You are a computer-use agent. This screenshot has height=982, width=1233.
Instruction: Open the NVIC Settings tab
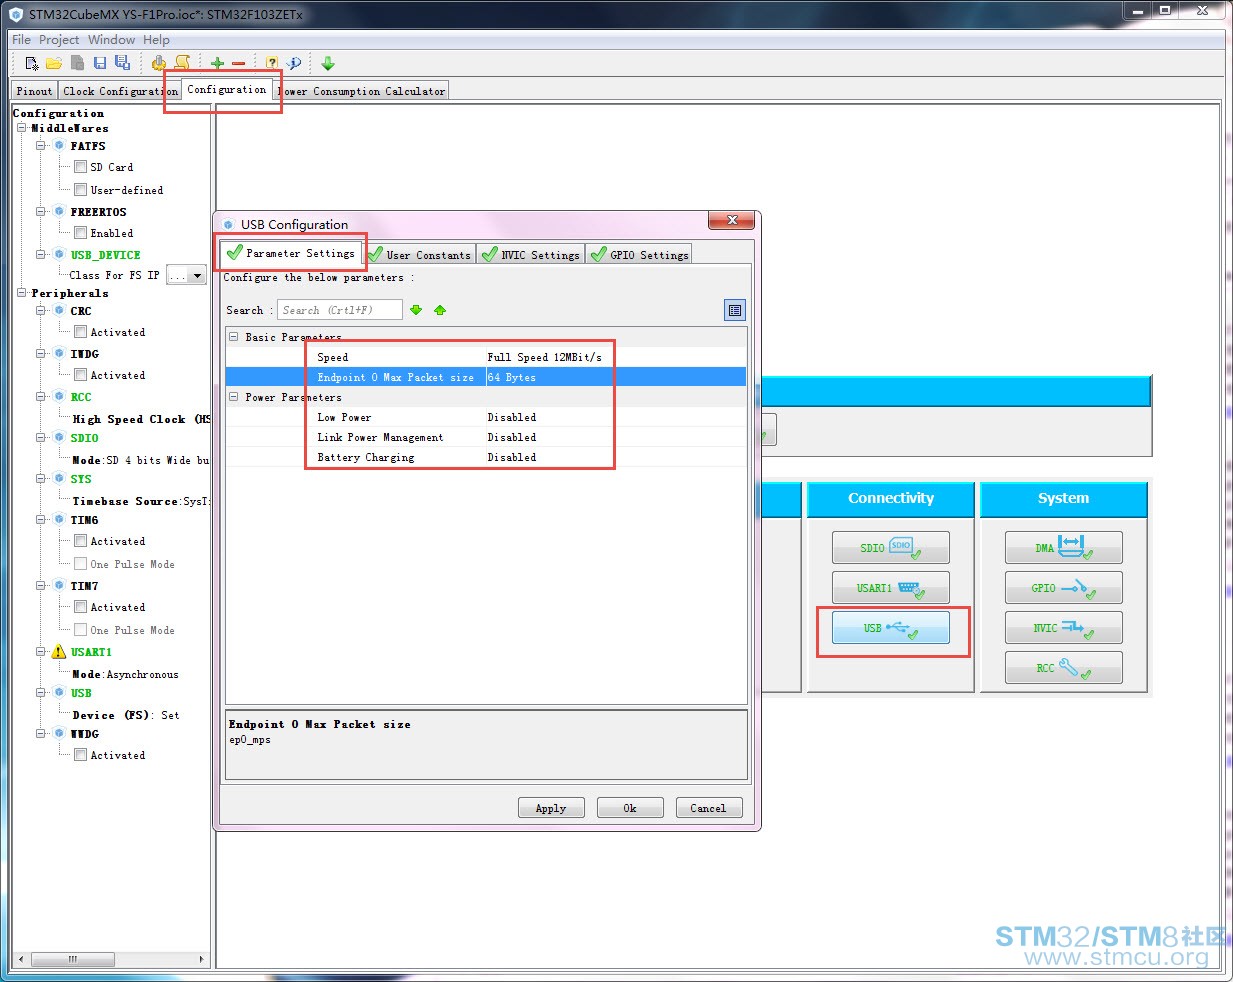pos(531,255)
